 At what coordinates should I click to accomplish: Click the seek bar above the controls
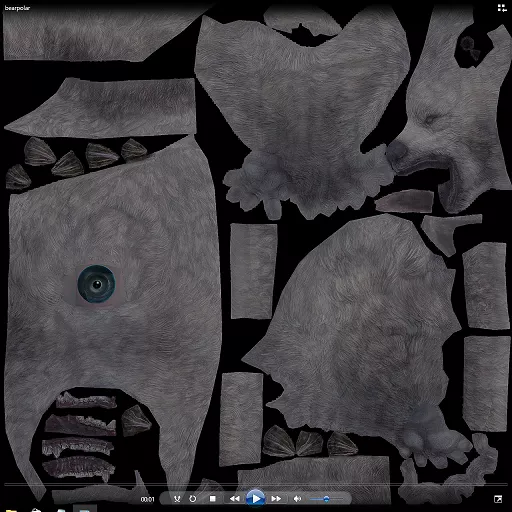pos(256,483)
